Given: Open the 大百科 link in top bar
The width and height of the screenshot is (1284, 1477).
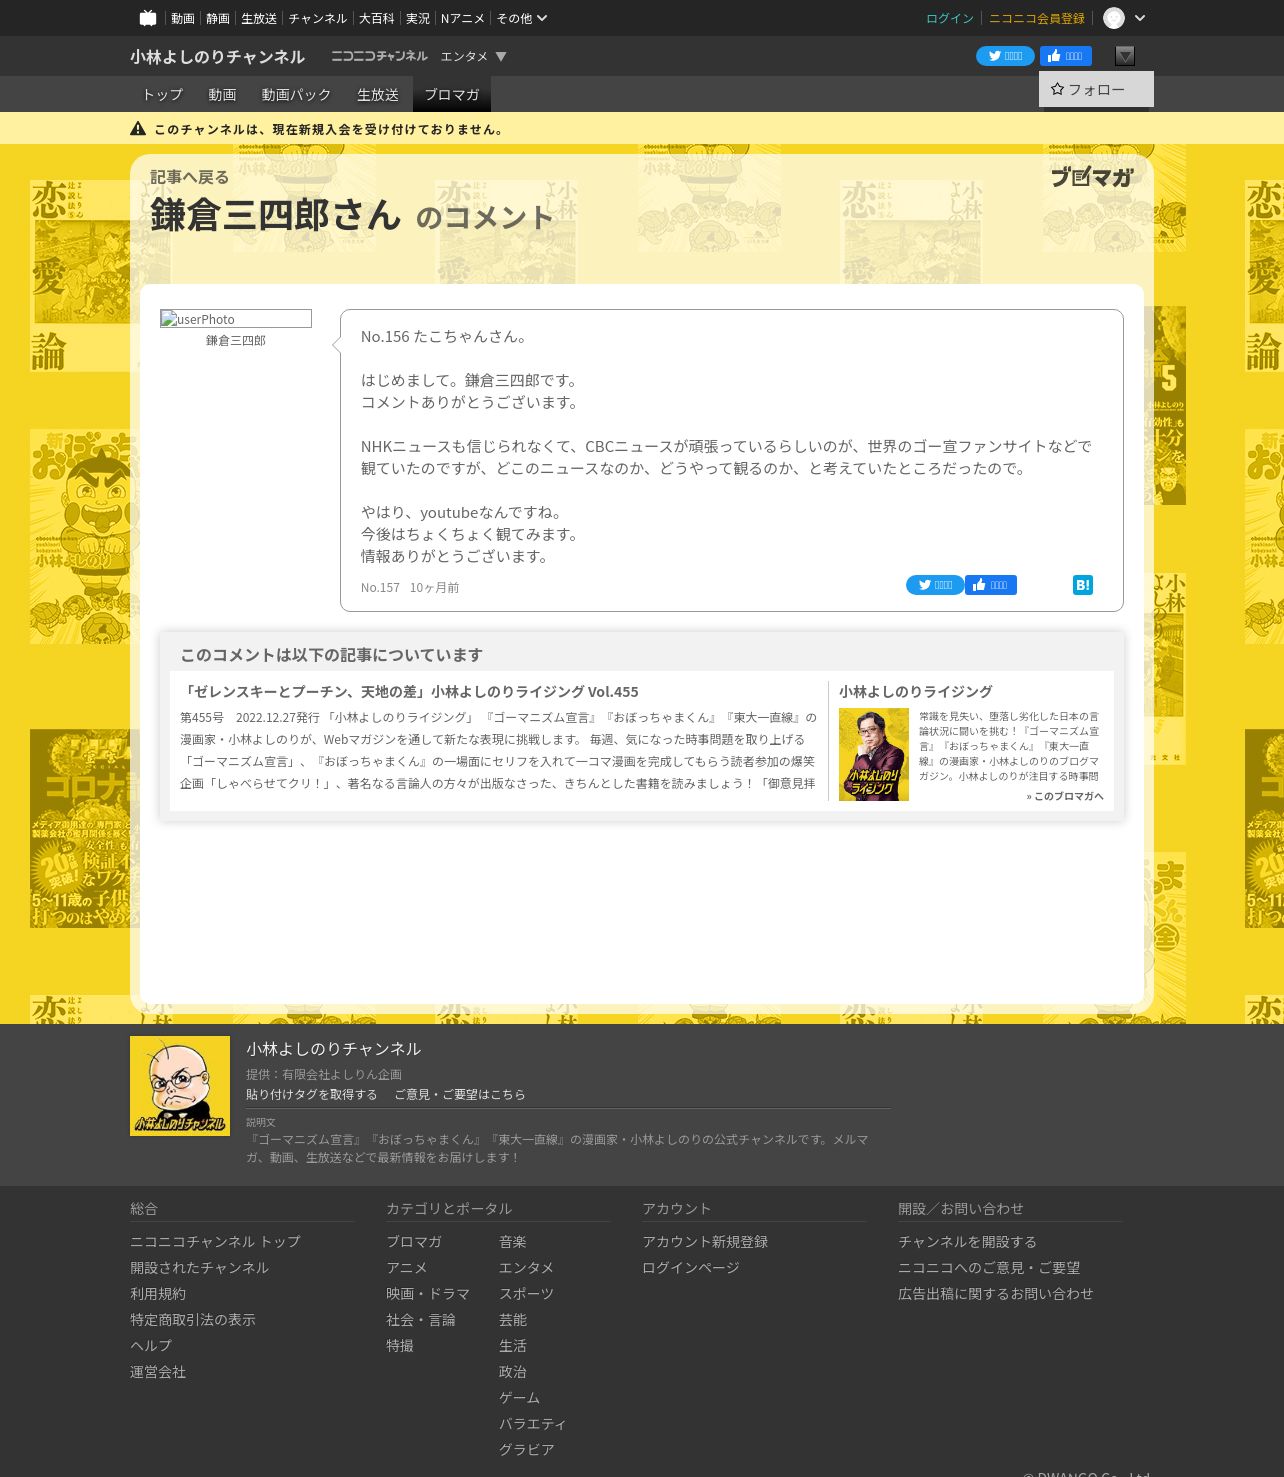Looking at the screenshot, I should (377, 18).
